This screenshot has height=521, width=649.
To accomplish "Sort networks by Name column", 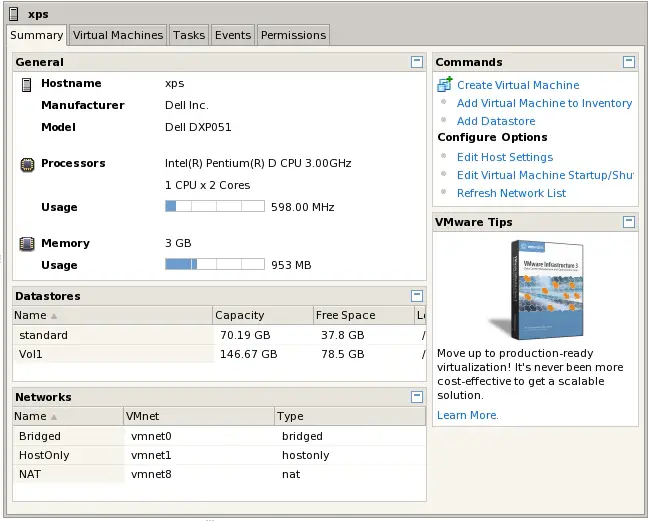I will [68, 416].
